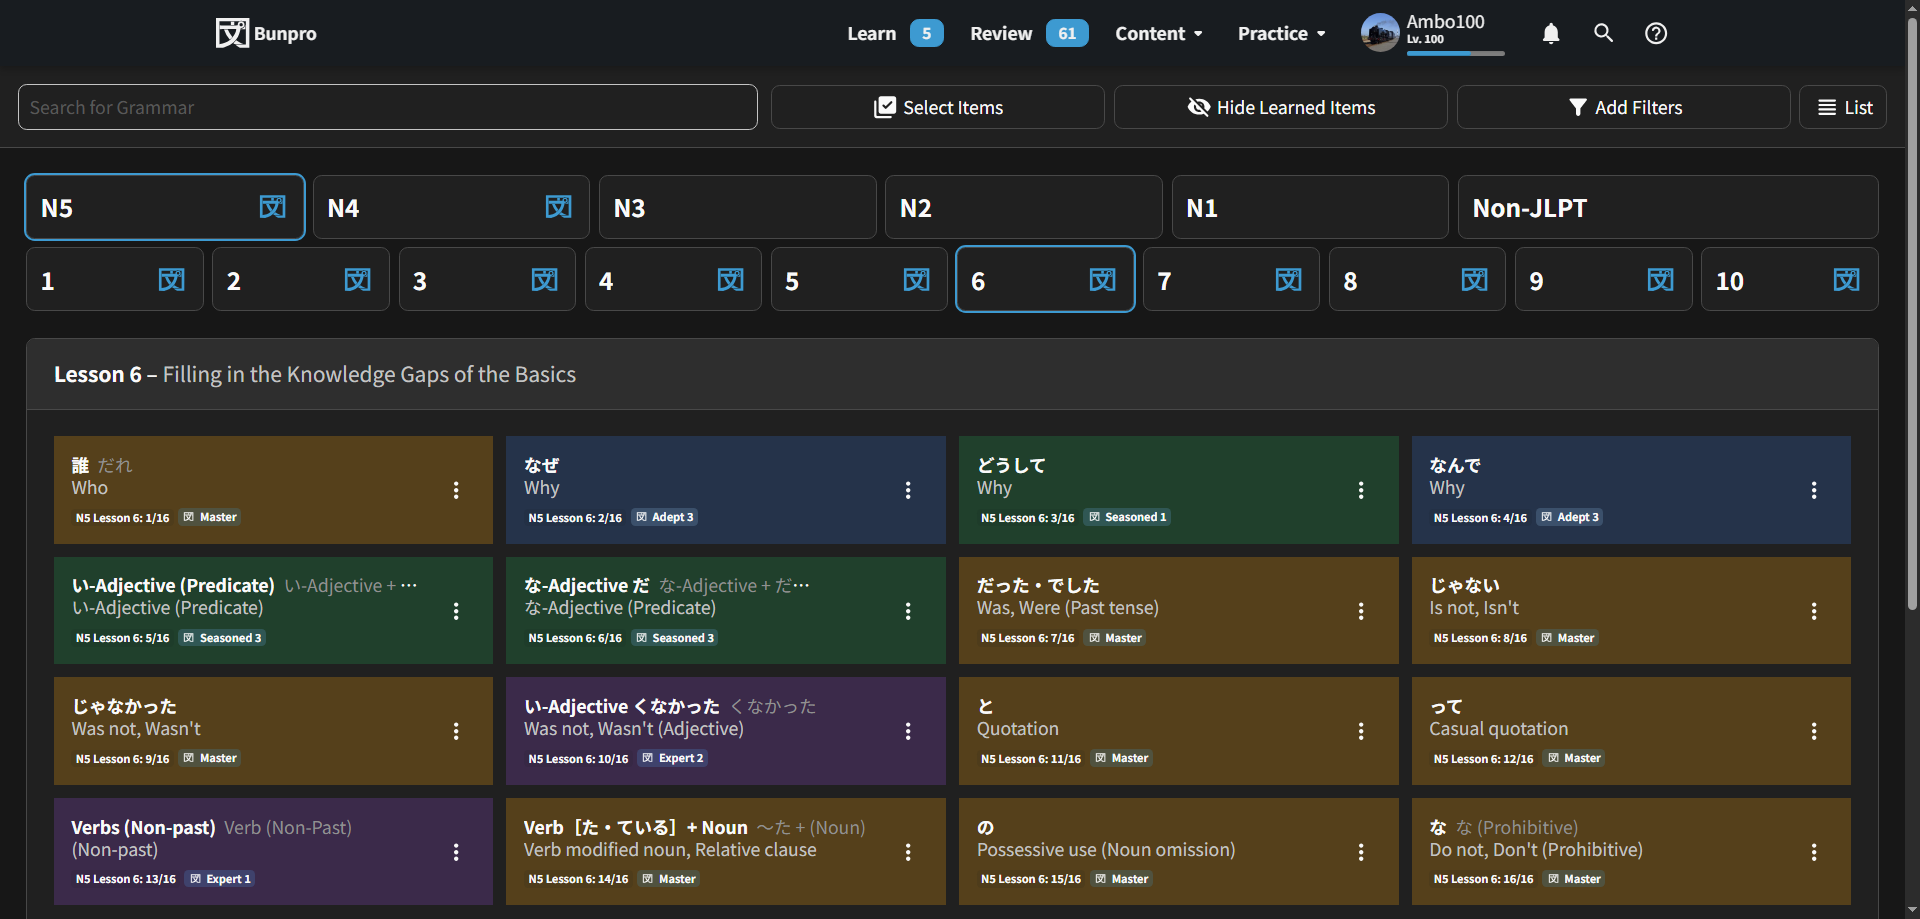Switch to lesson 7 tab
This screenshot has height=919, width=1920.
[x=1230, y=280]
